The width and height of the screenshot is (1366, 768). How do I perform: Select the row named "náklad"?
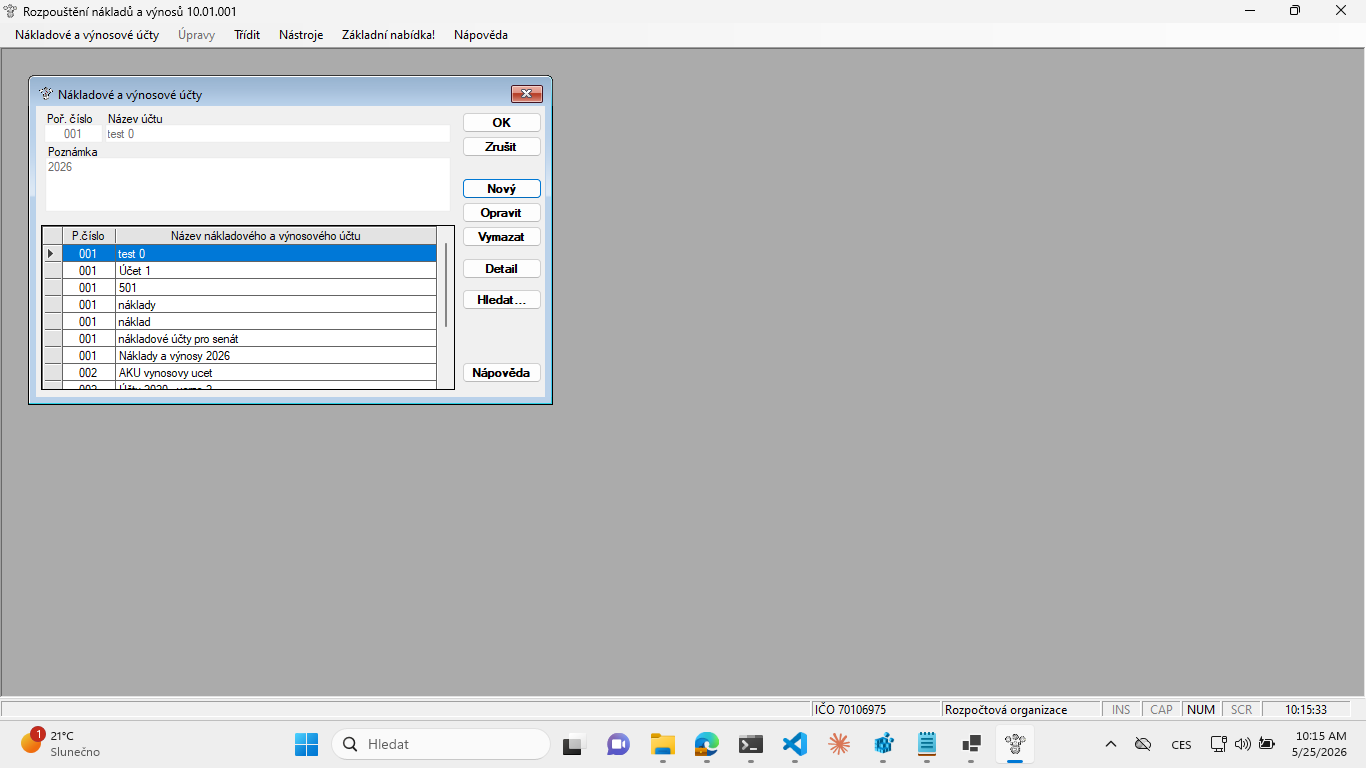(240, 322)
